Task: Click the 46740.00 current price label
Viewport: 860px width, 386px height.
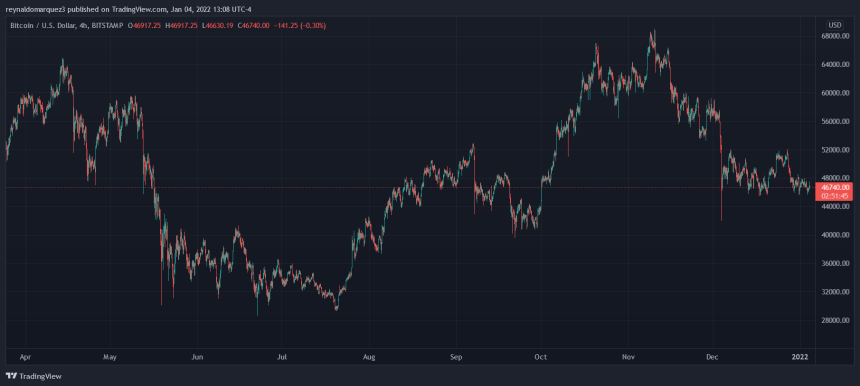Action: pos(836,187)
